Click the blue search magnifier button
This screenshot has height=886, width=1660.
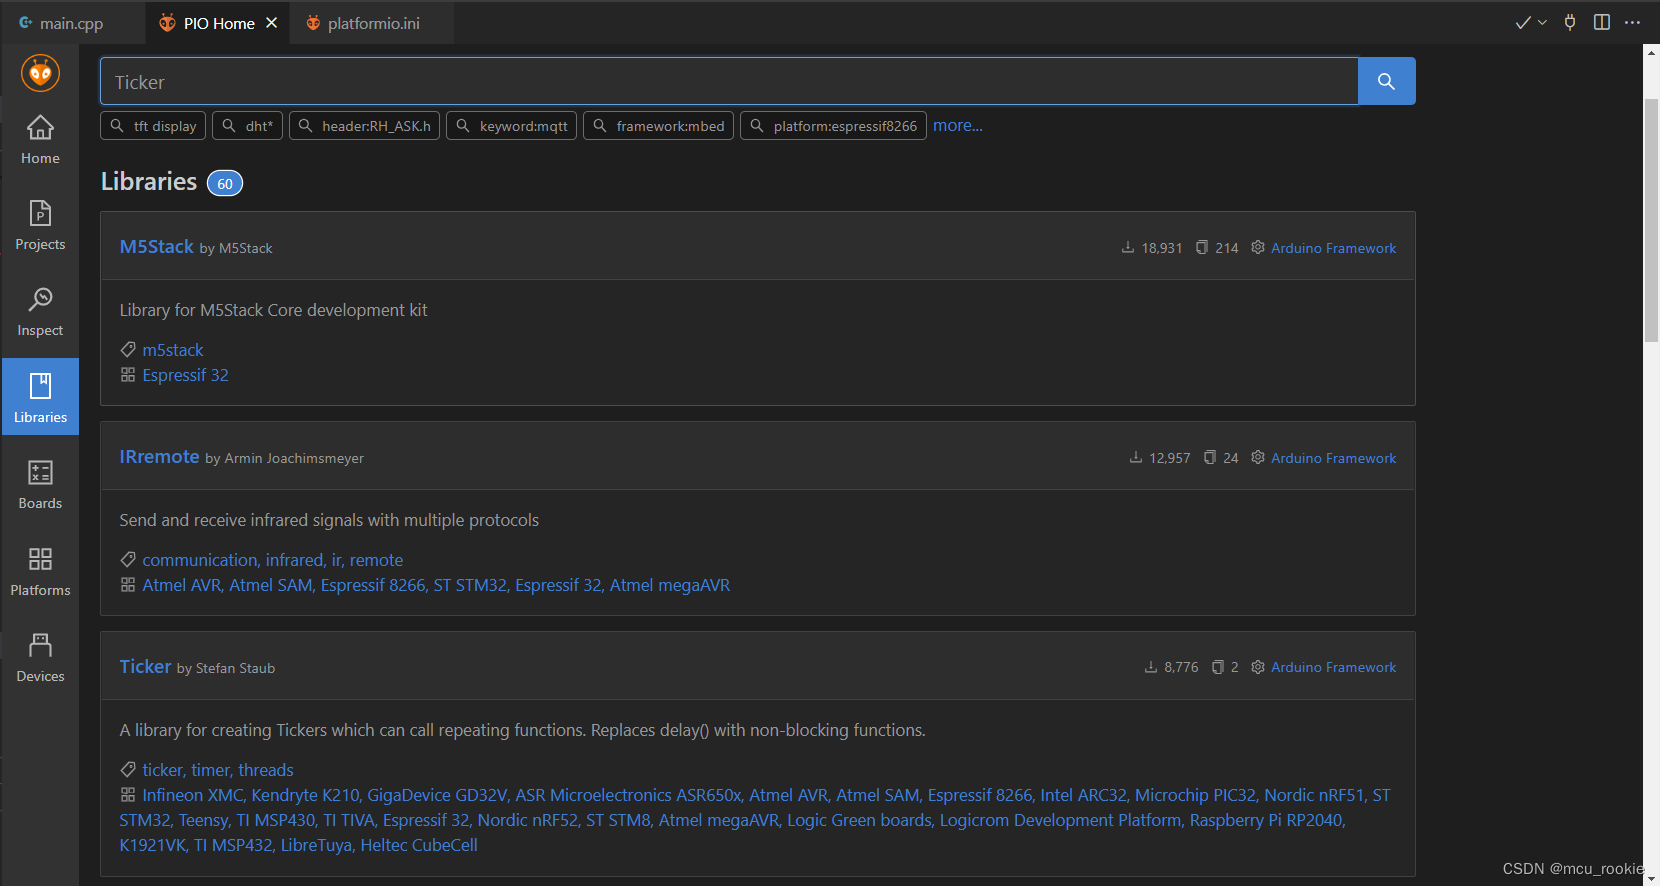(x=1386, y=81)
